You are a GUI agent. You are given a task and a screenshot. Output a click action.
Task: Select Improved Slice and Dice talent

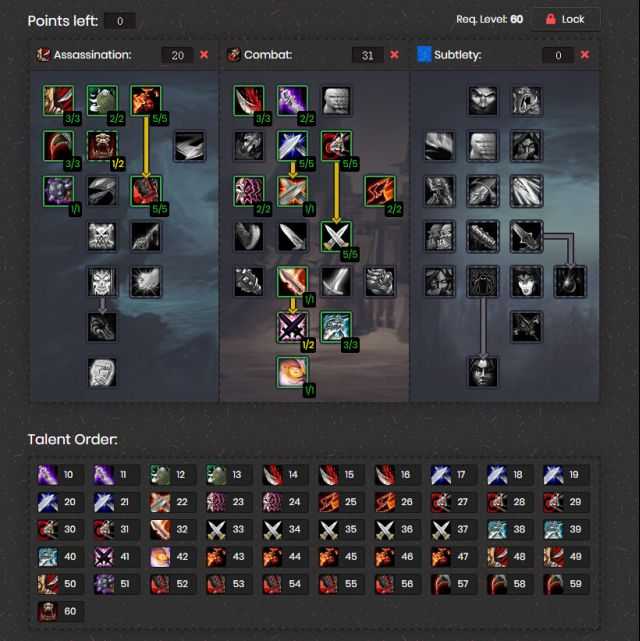tap(190, 146)
